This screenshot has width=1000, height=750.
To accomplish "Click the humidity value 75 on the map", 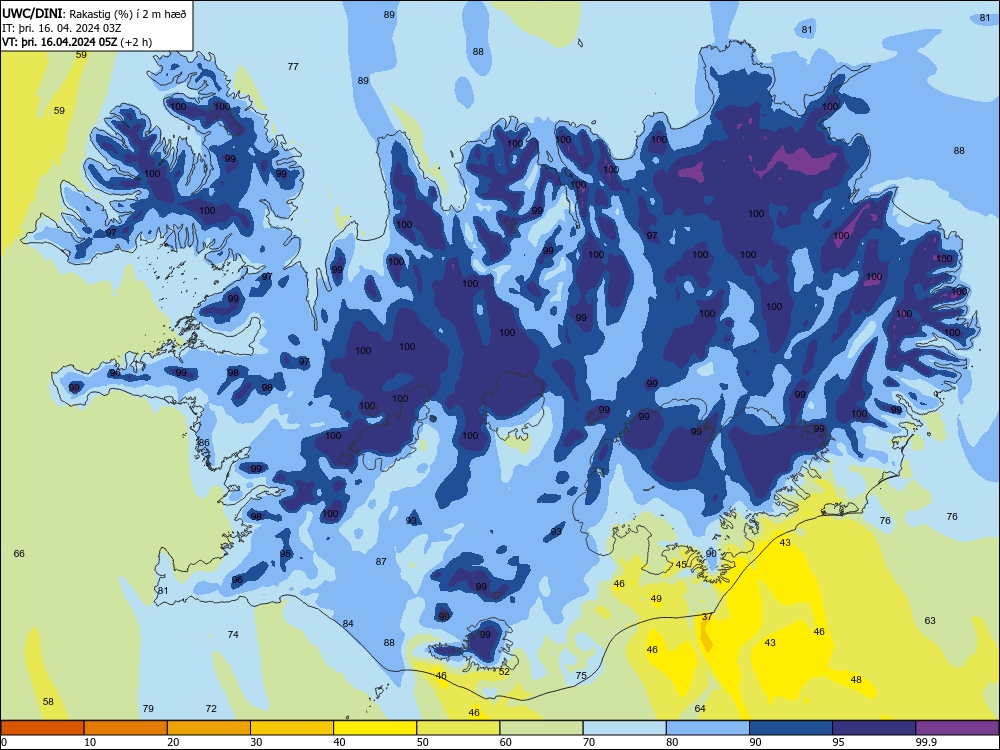I will (x=581, y=675).
